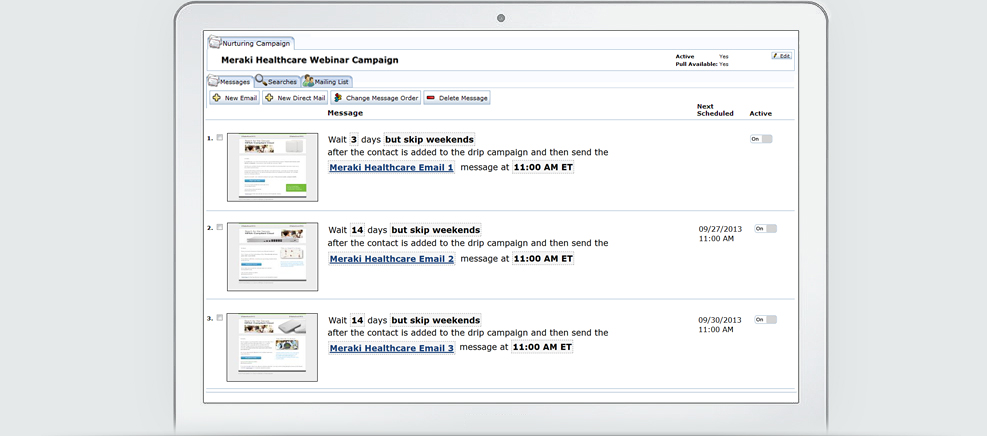Click the envelope icon on Messages tab
The image size is (987, 436).
click(x=213, y=82)
